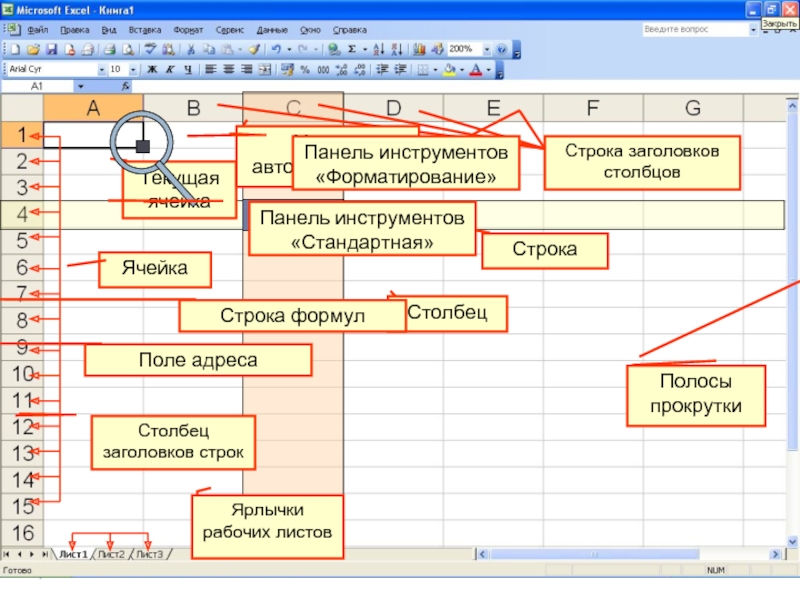800x600 pixels.
Task: Click the AutoSum sigma icon
Action: (351, 49)
